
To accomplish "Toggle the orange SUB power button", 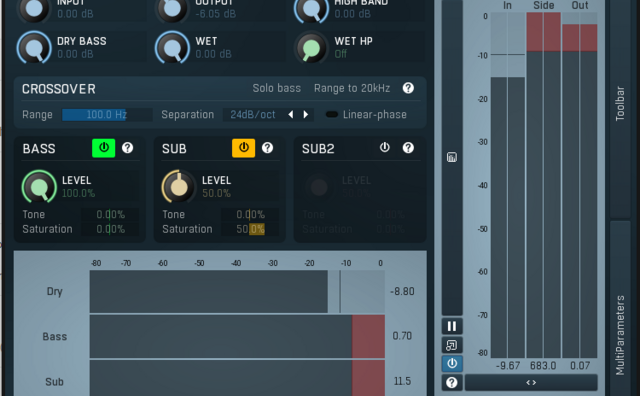I will tap(244, 147).
